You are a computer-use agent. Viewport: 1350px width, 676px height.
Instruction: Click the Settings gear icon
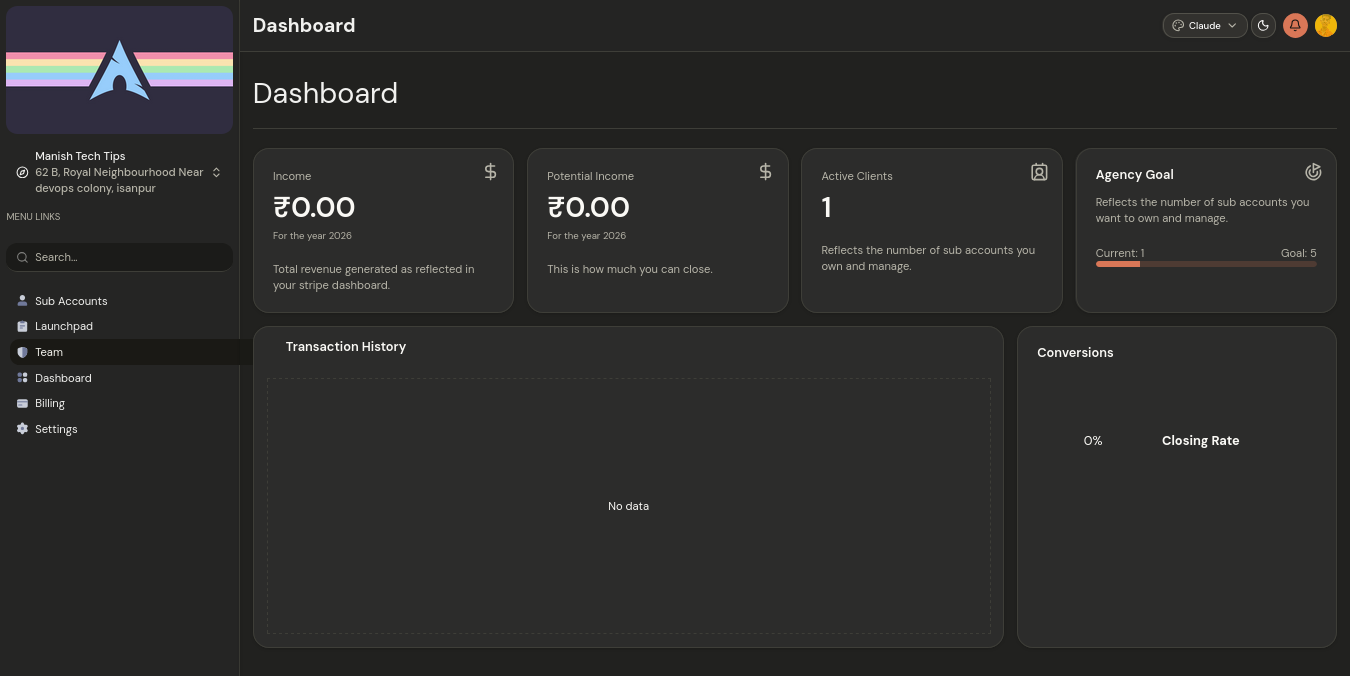coord(22,429)
